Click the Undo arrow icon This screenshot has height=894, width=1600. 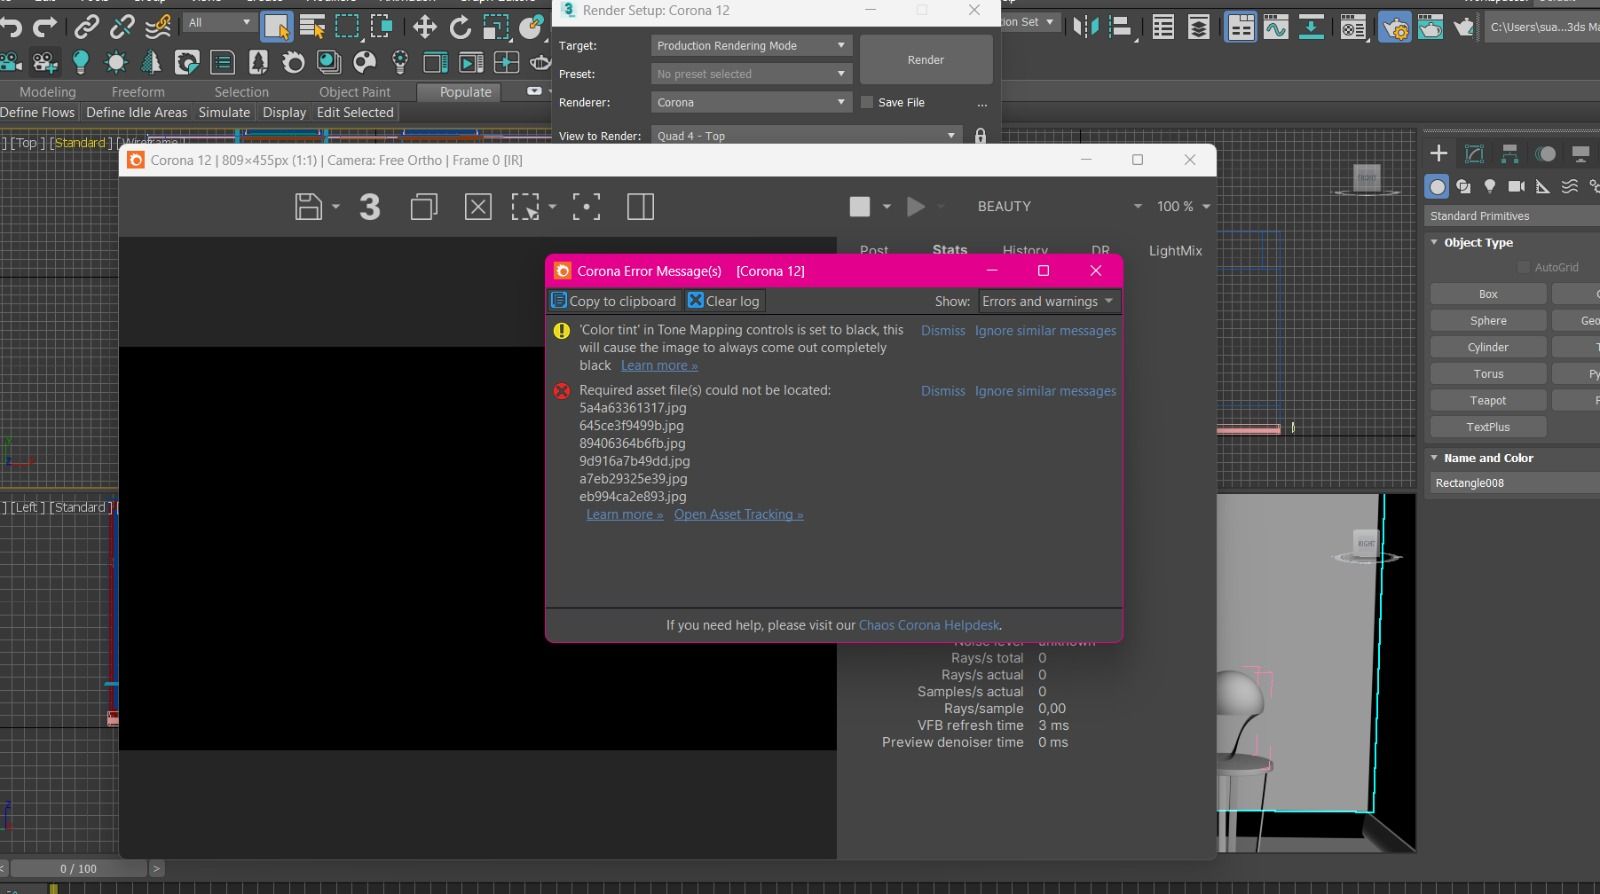pyautogui.click(x=11, y=27)
